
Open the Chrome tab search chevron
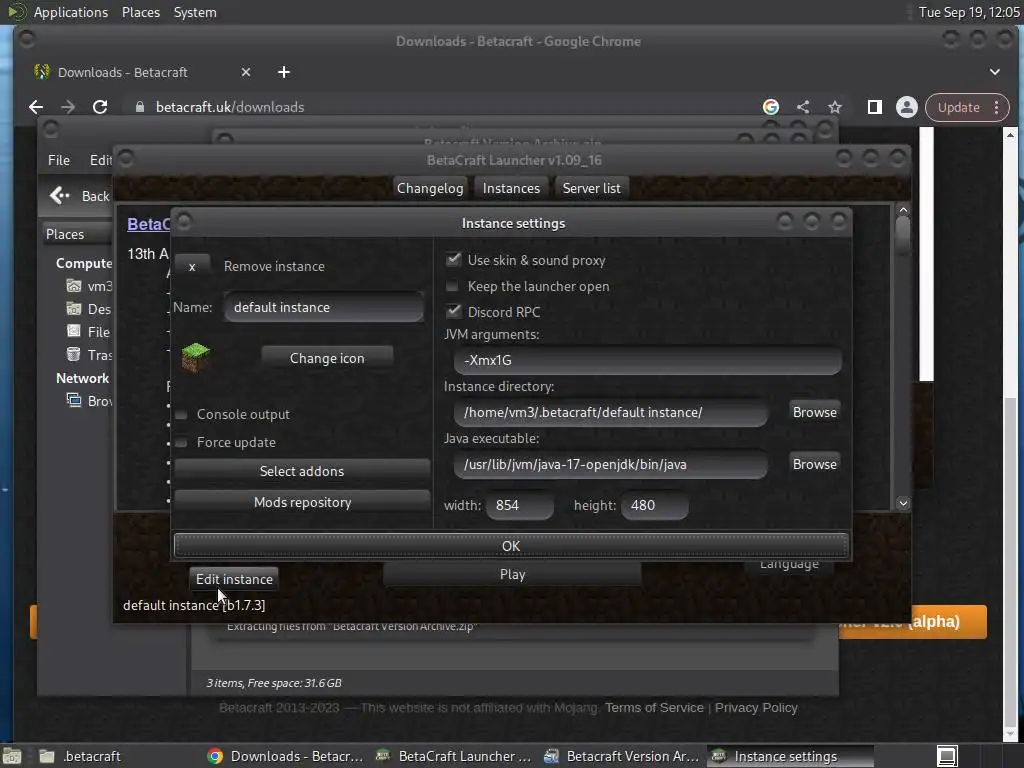point(995,72)
